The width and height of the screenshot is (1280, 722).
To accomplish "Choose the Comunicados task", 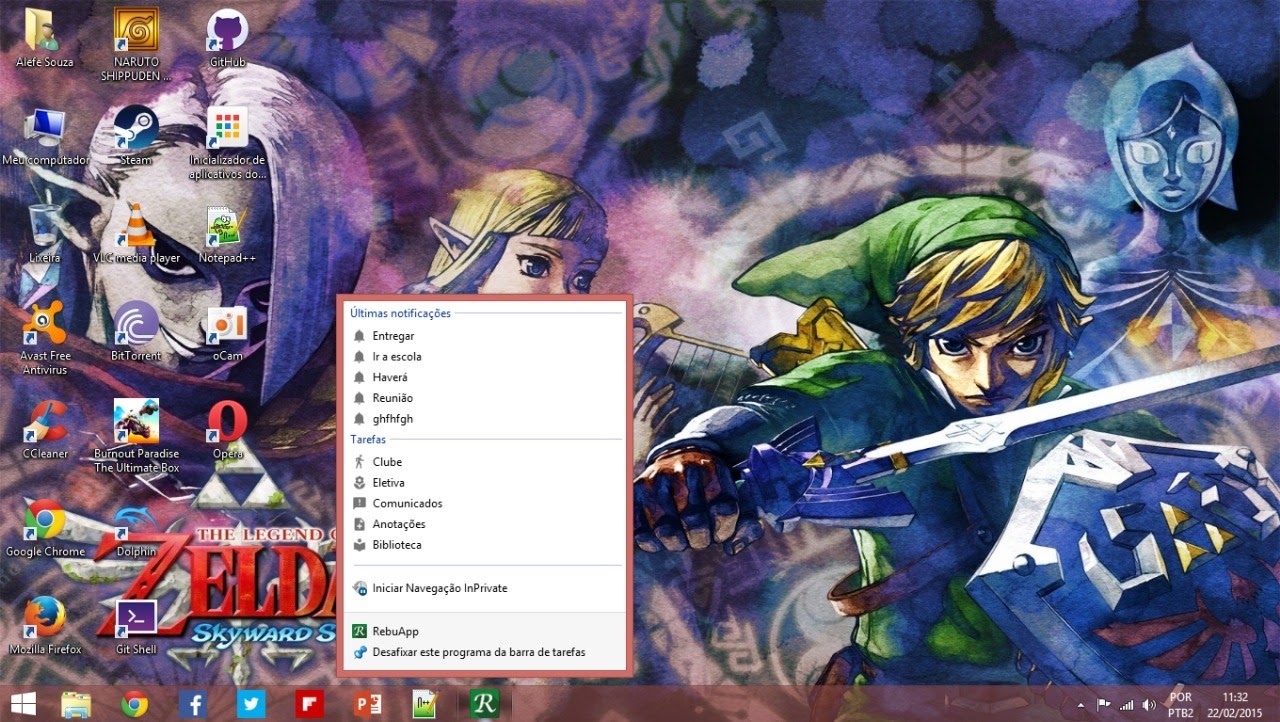I will (485, 503).
